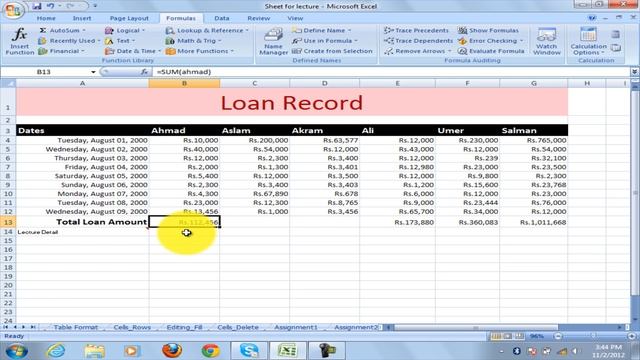Switch to the Home tab
The image size is (640, 360).
click(x=46, y=18)
